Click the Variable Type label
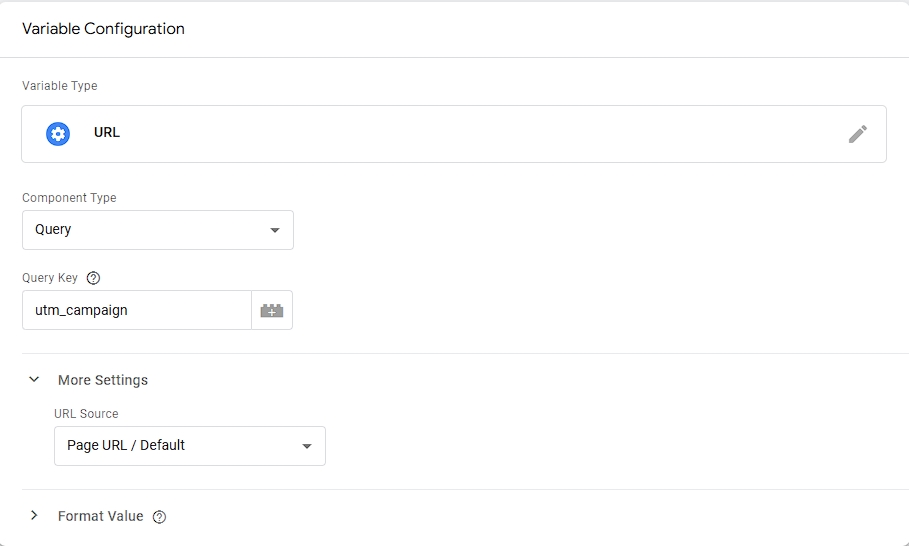Image resolution: width=909 pixels, height=546 pixels. click(60, 86)
